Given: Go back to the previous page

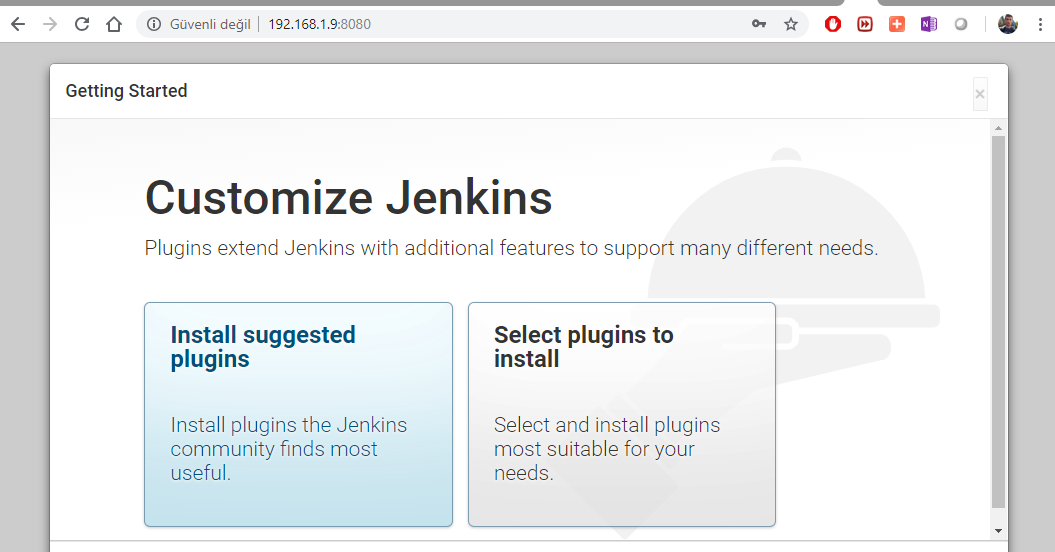Looking at the screenshot, I should pos(18,24).
